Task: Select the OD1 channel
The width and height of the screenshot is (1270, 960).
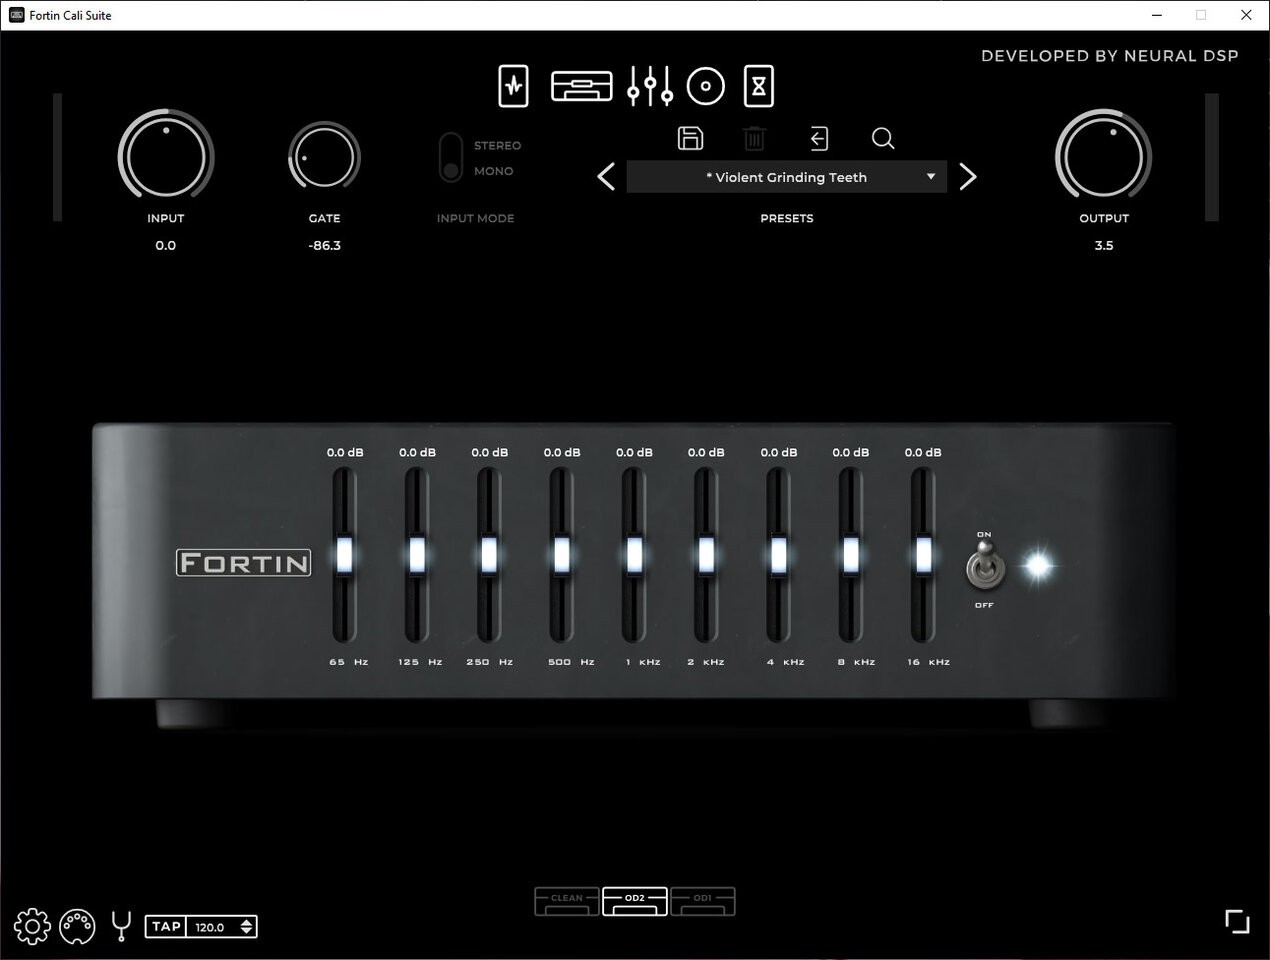Action: coord(703,901)
